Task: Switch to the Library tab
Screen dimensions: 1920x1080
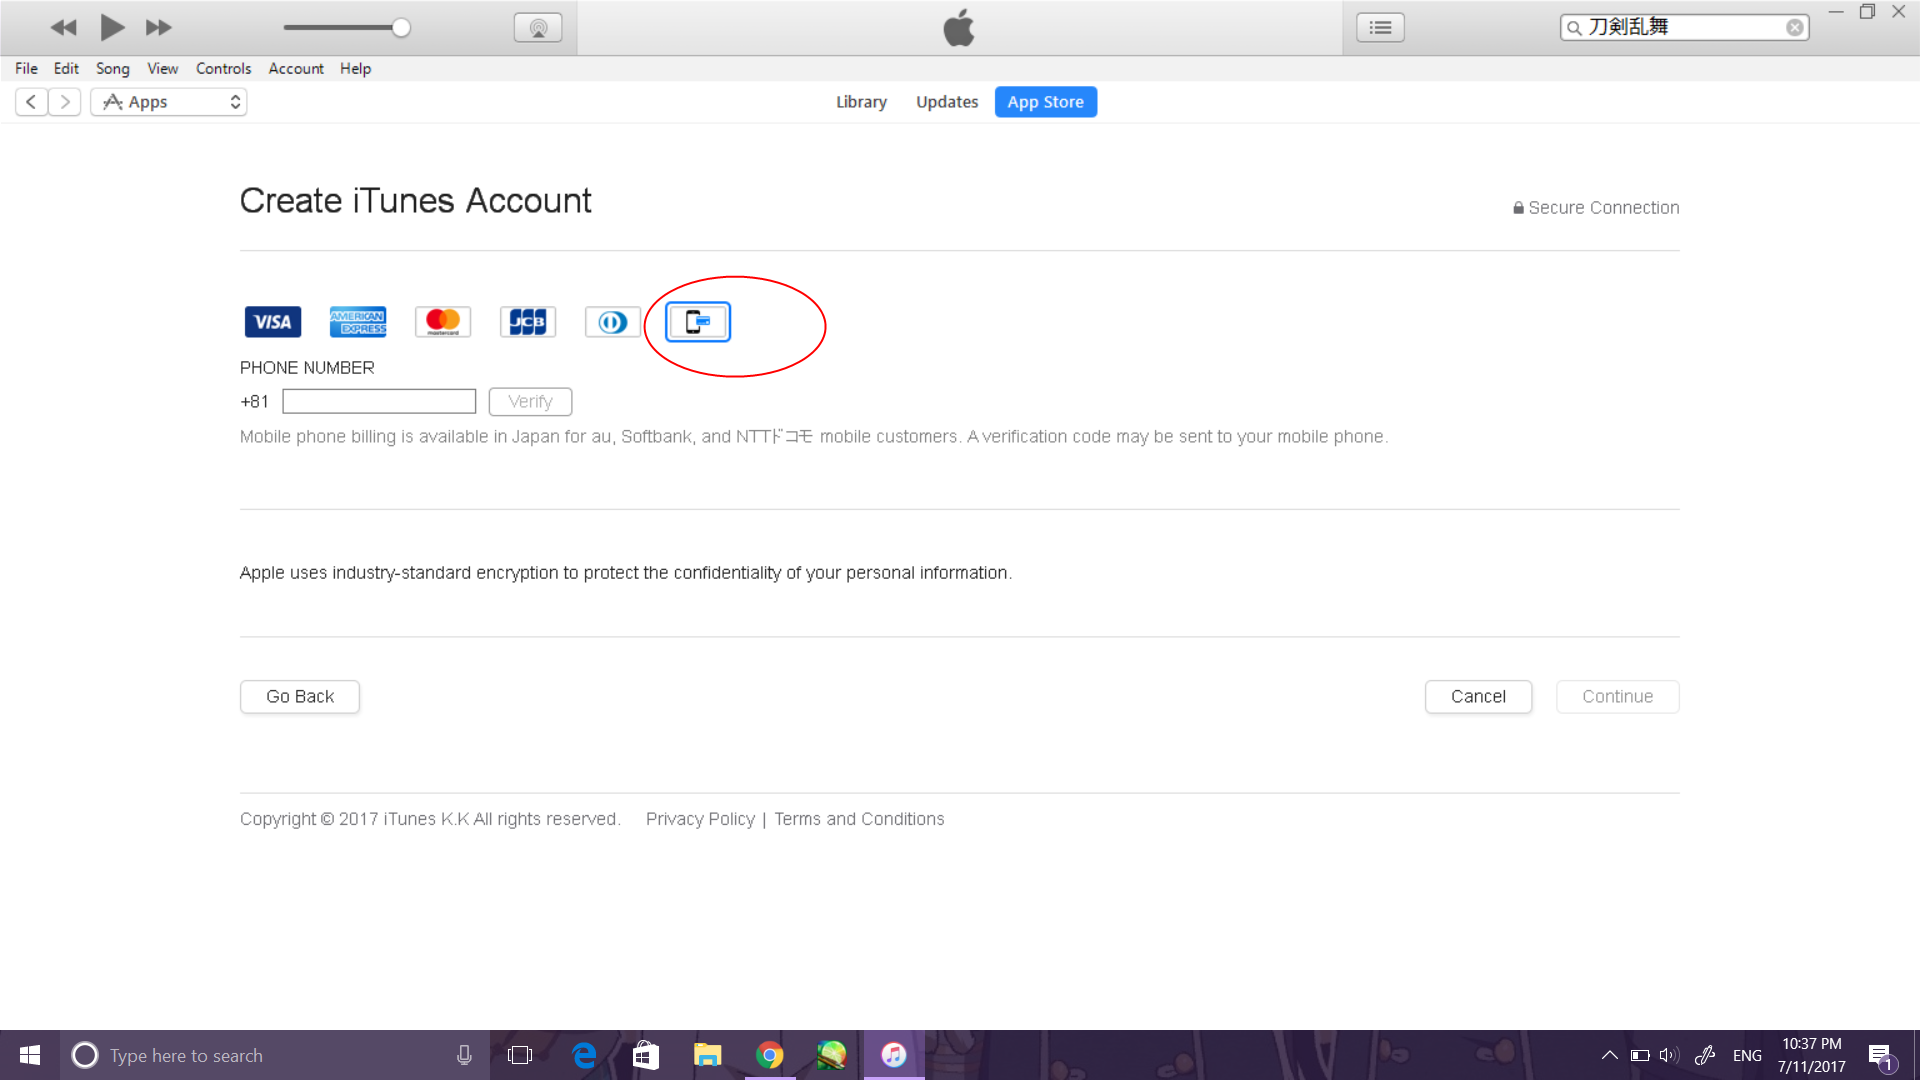Action: pyautogui.click(x=861, y=102)
